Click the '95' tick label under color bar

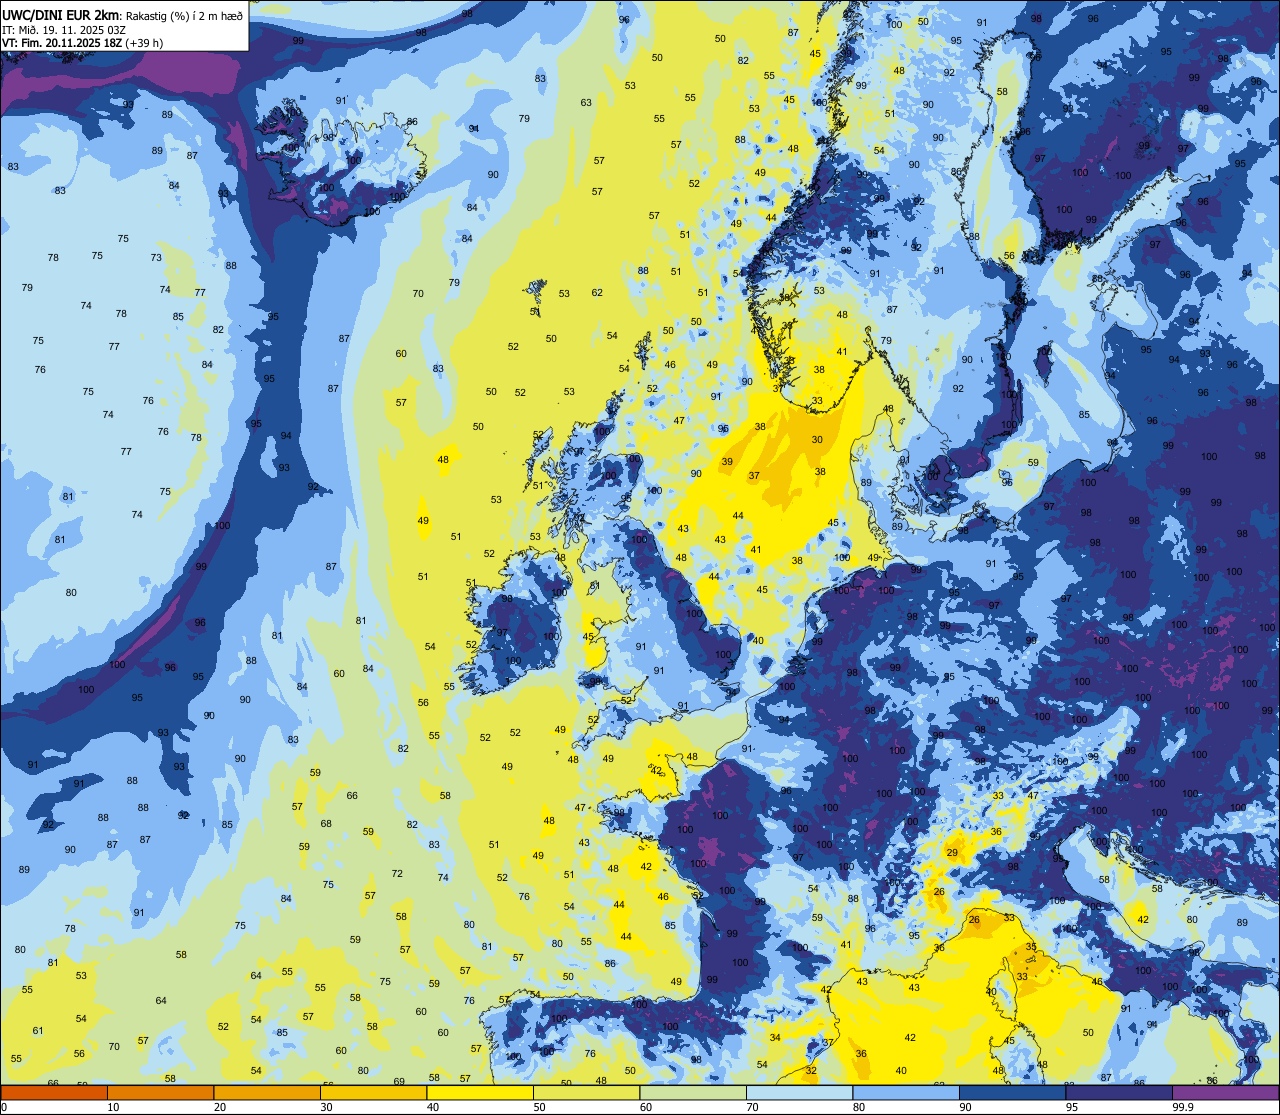tap(1072, 1107)
